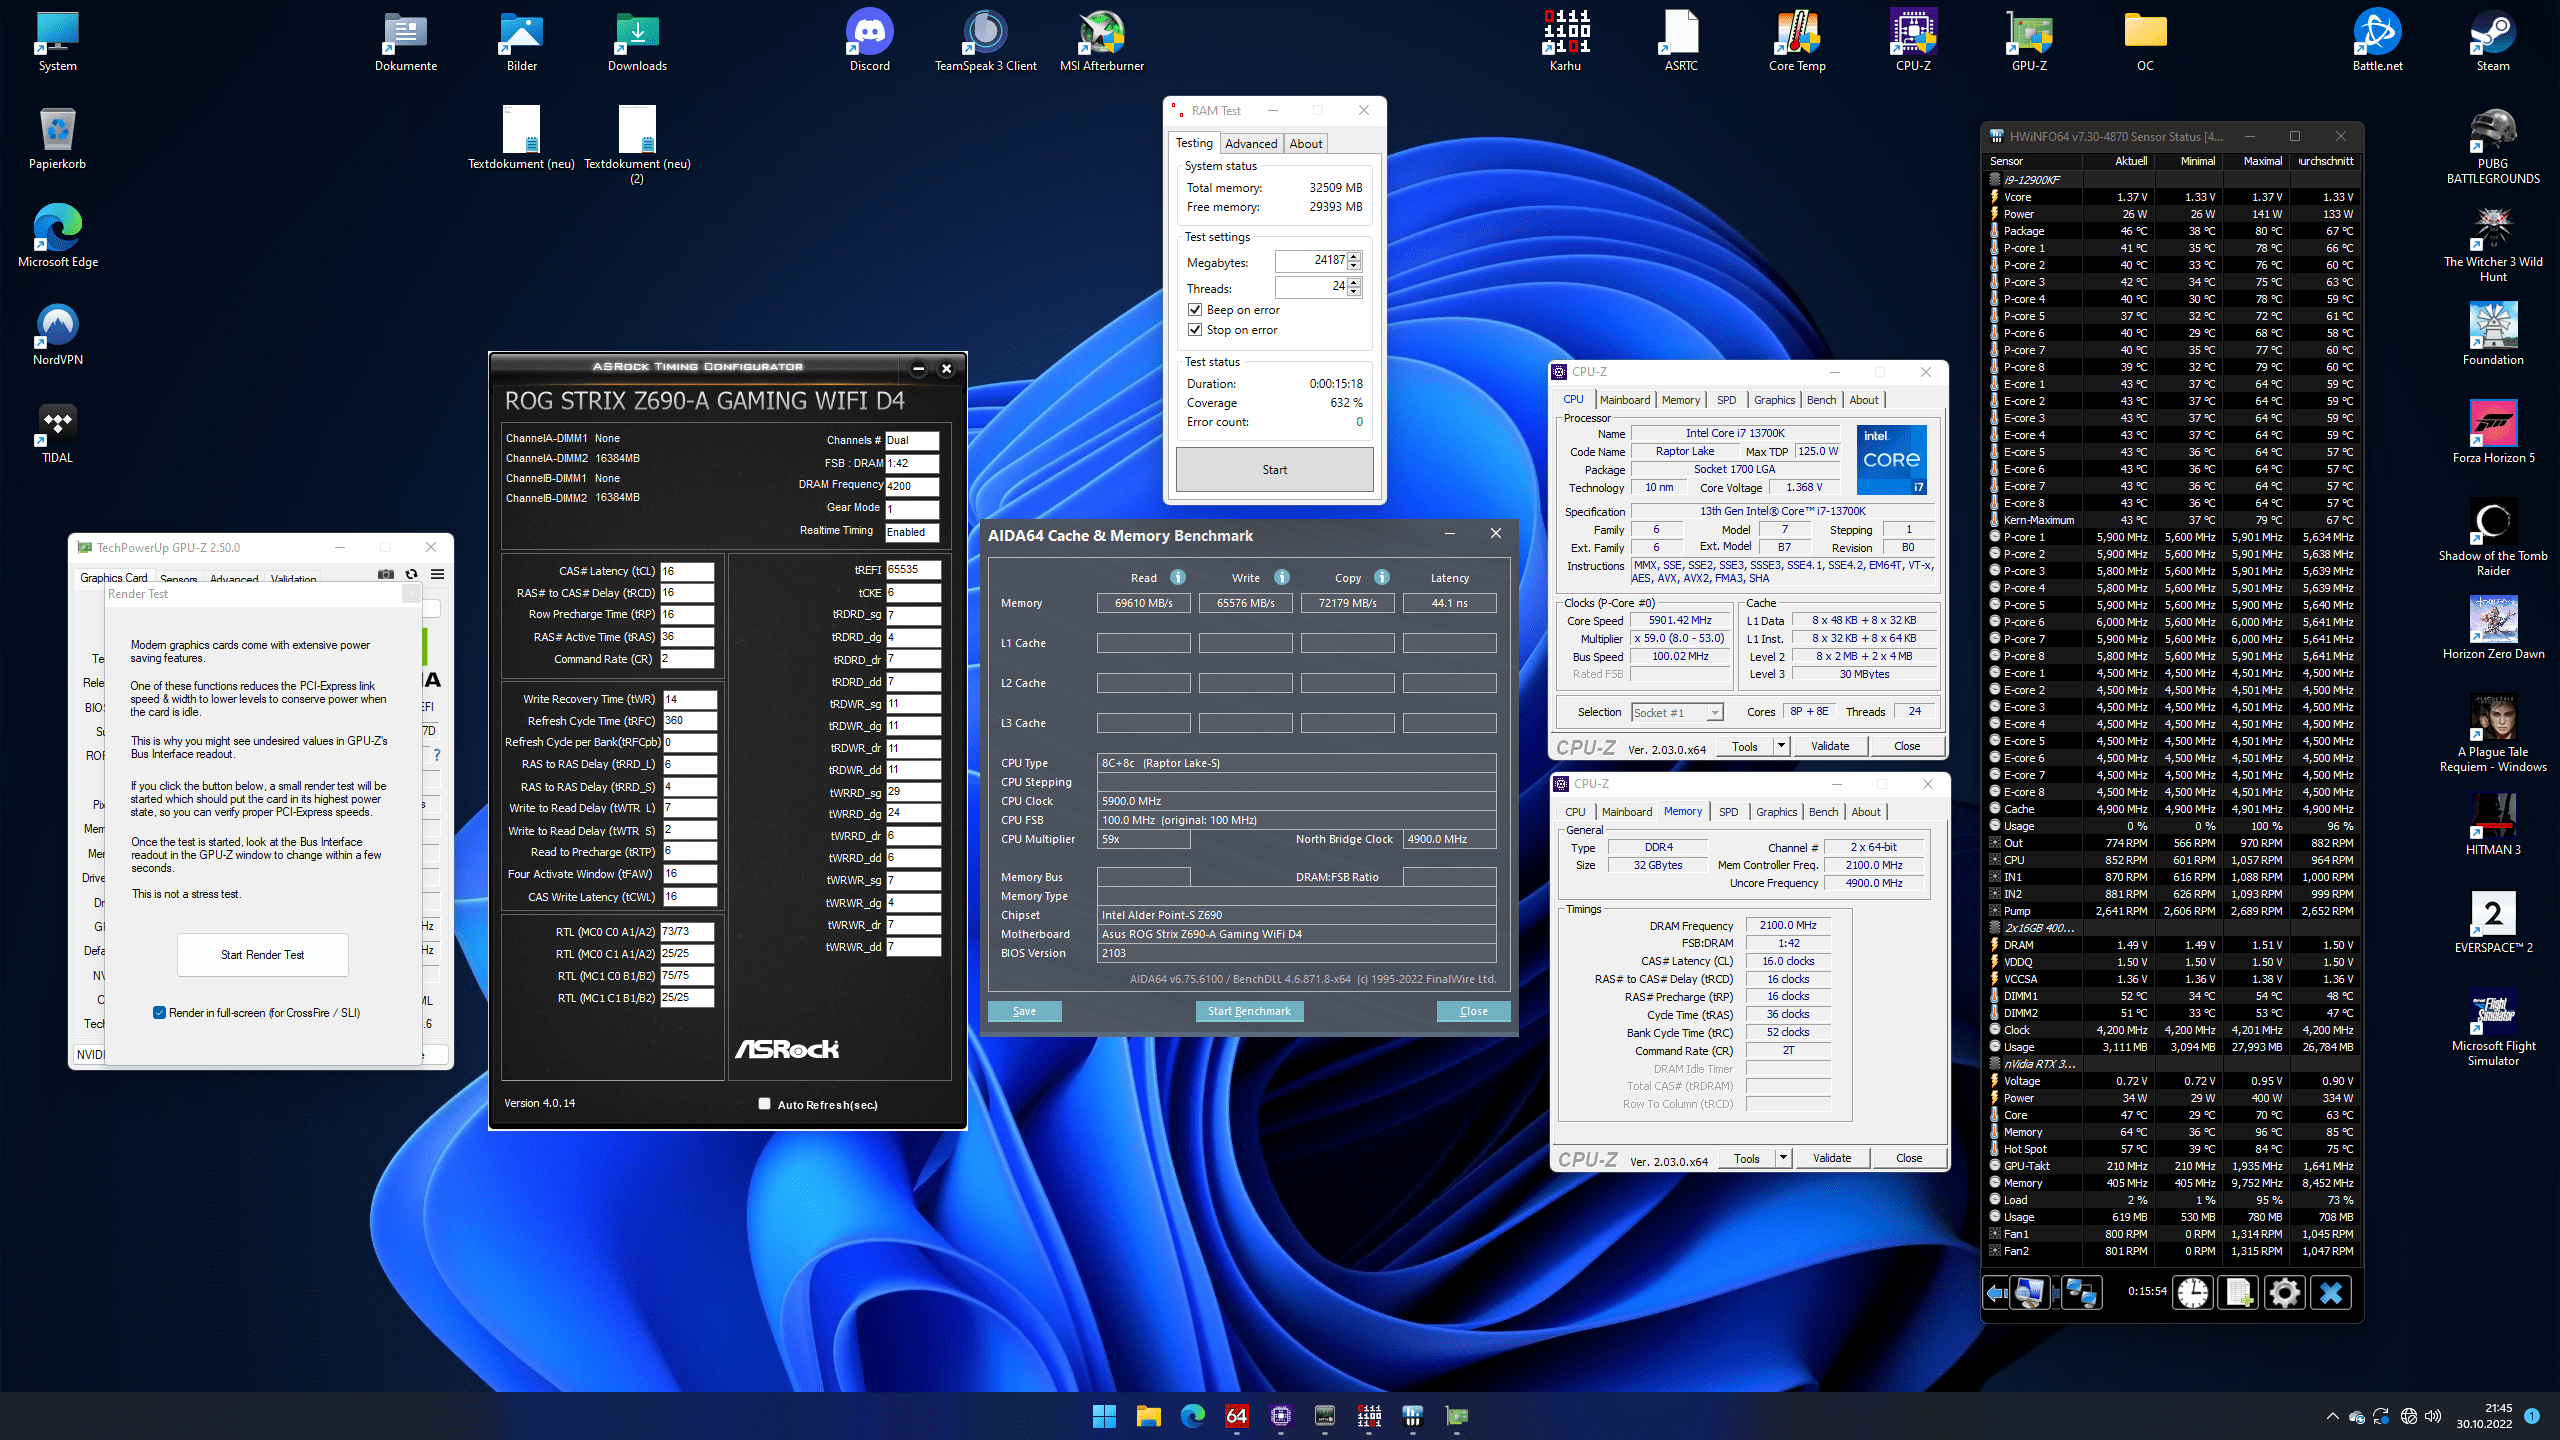
Task: Collapse nVidia RTX sensor group in HWiNFO
Action: (x=1995, y=1064)
